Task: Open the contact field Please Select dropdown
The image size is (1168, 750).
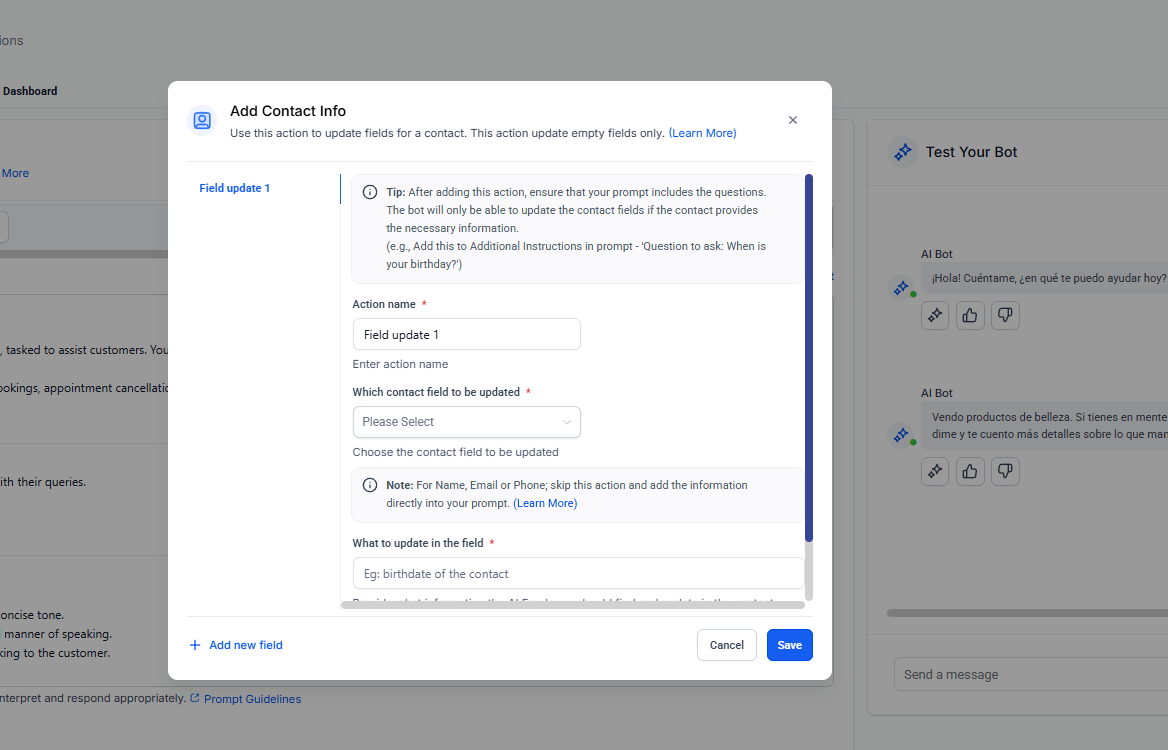Action: pos(466,422)
